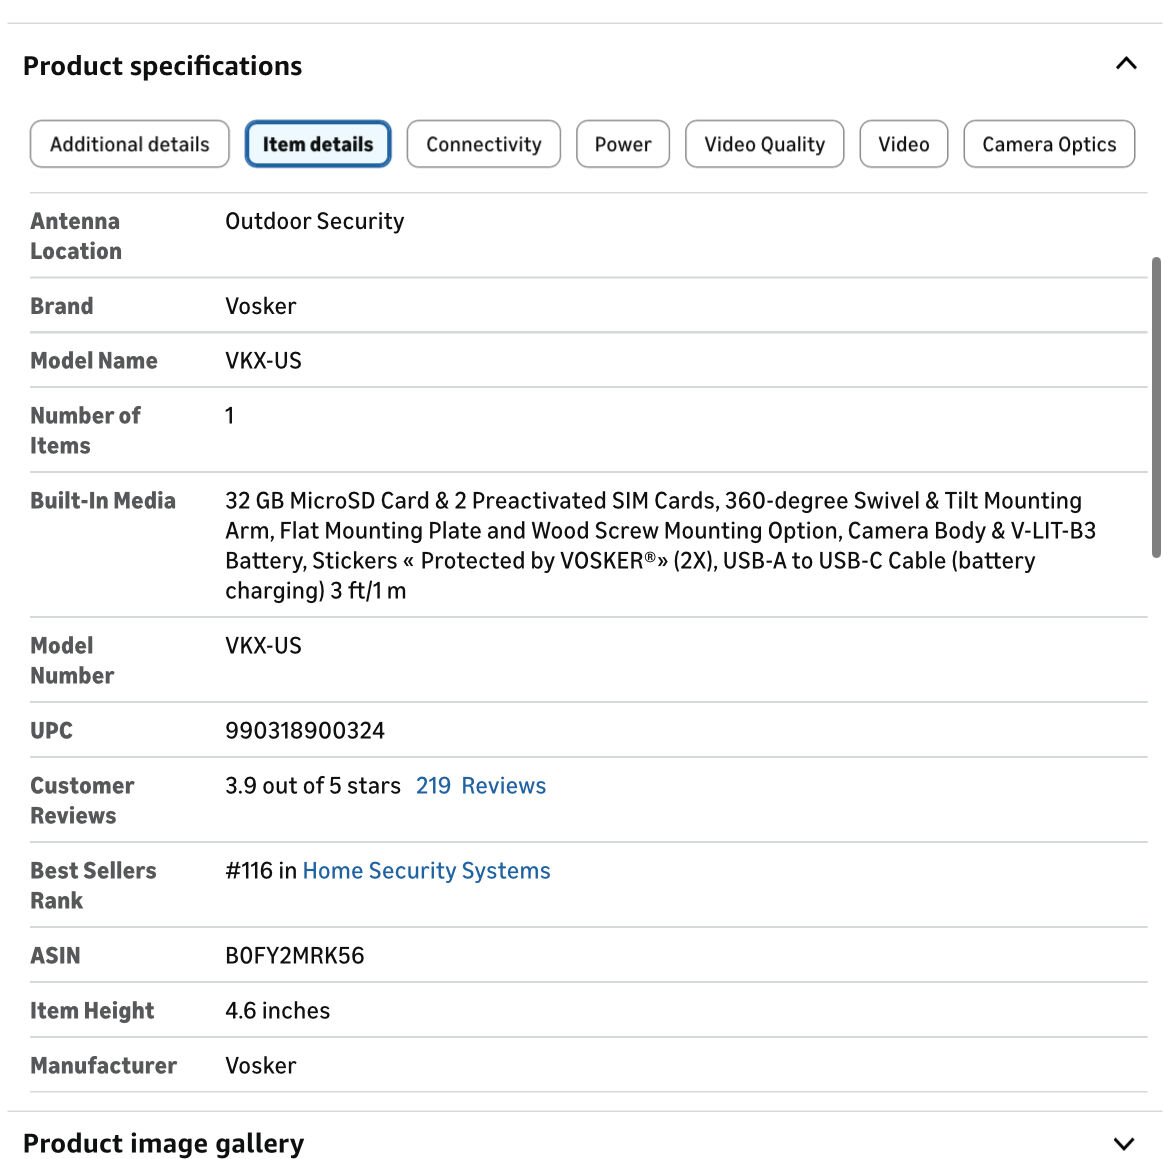Click the ASIN value B0FY2MRK56
The width and height of the screenshot is (1170, 1159).
point(295,956)
